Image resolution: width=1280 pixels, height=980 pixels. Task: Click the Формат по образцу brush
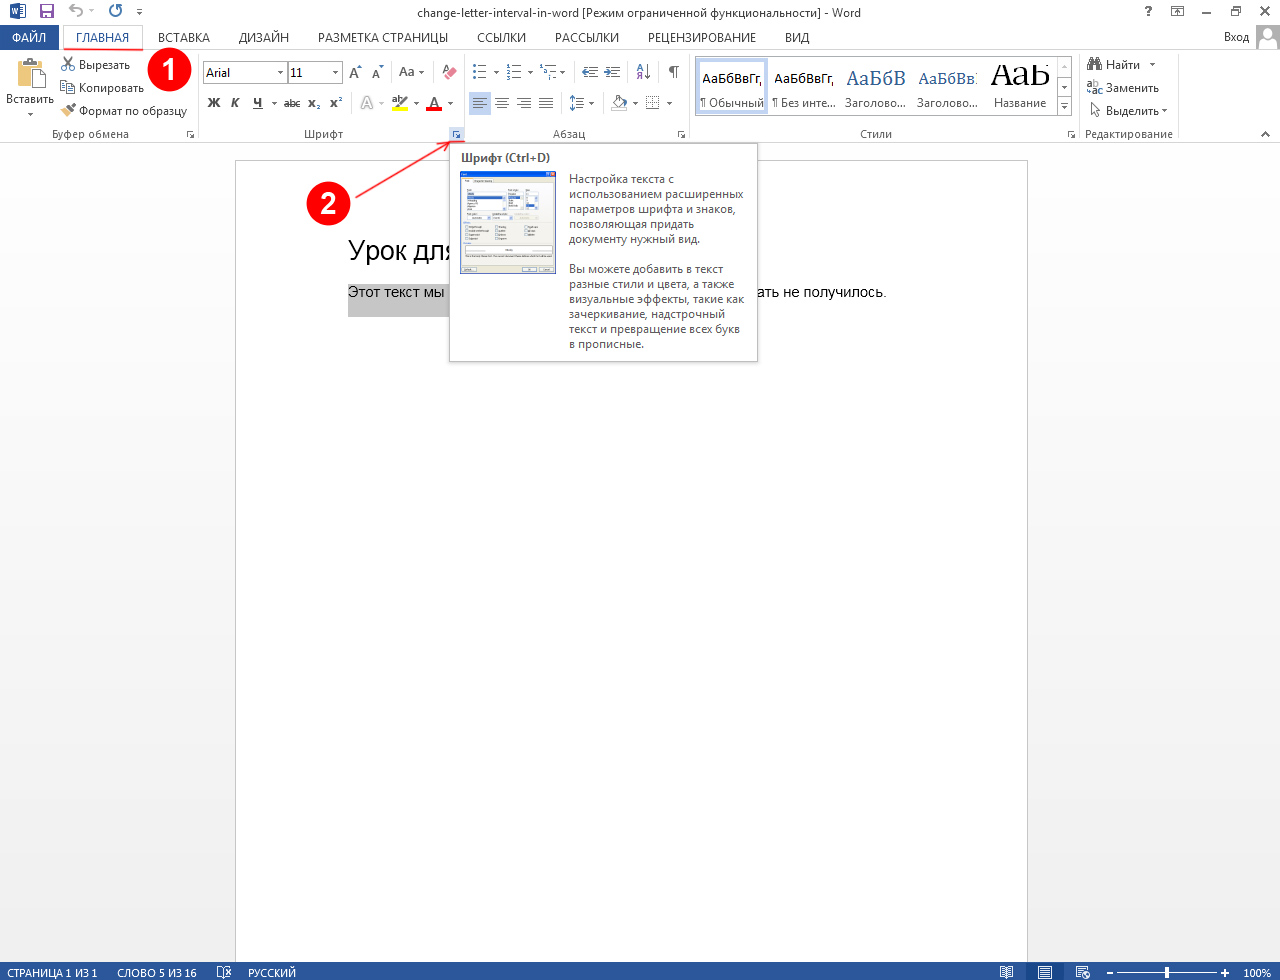pyautogui.click(x=124, y=111)
